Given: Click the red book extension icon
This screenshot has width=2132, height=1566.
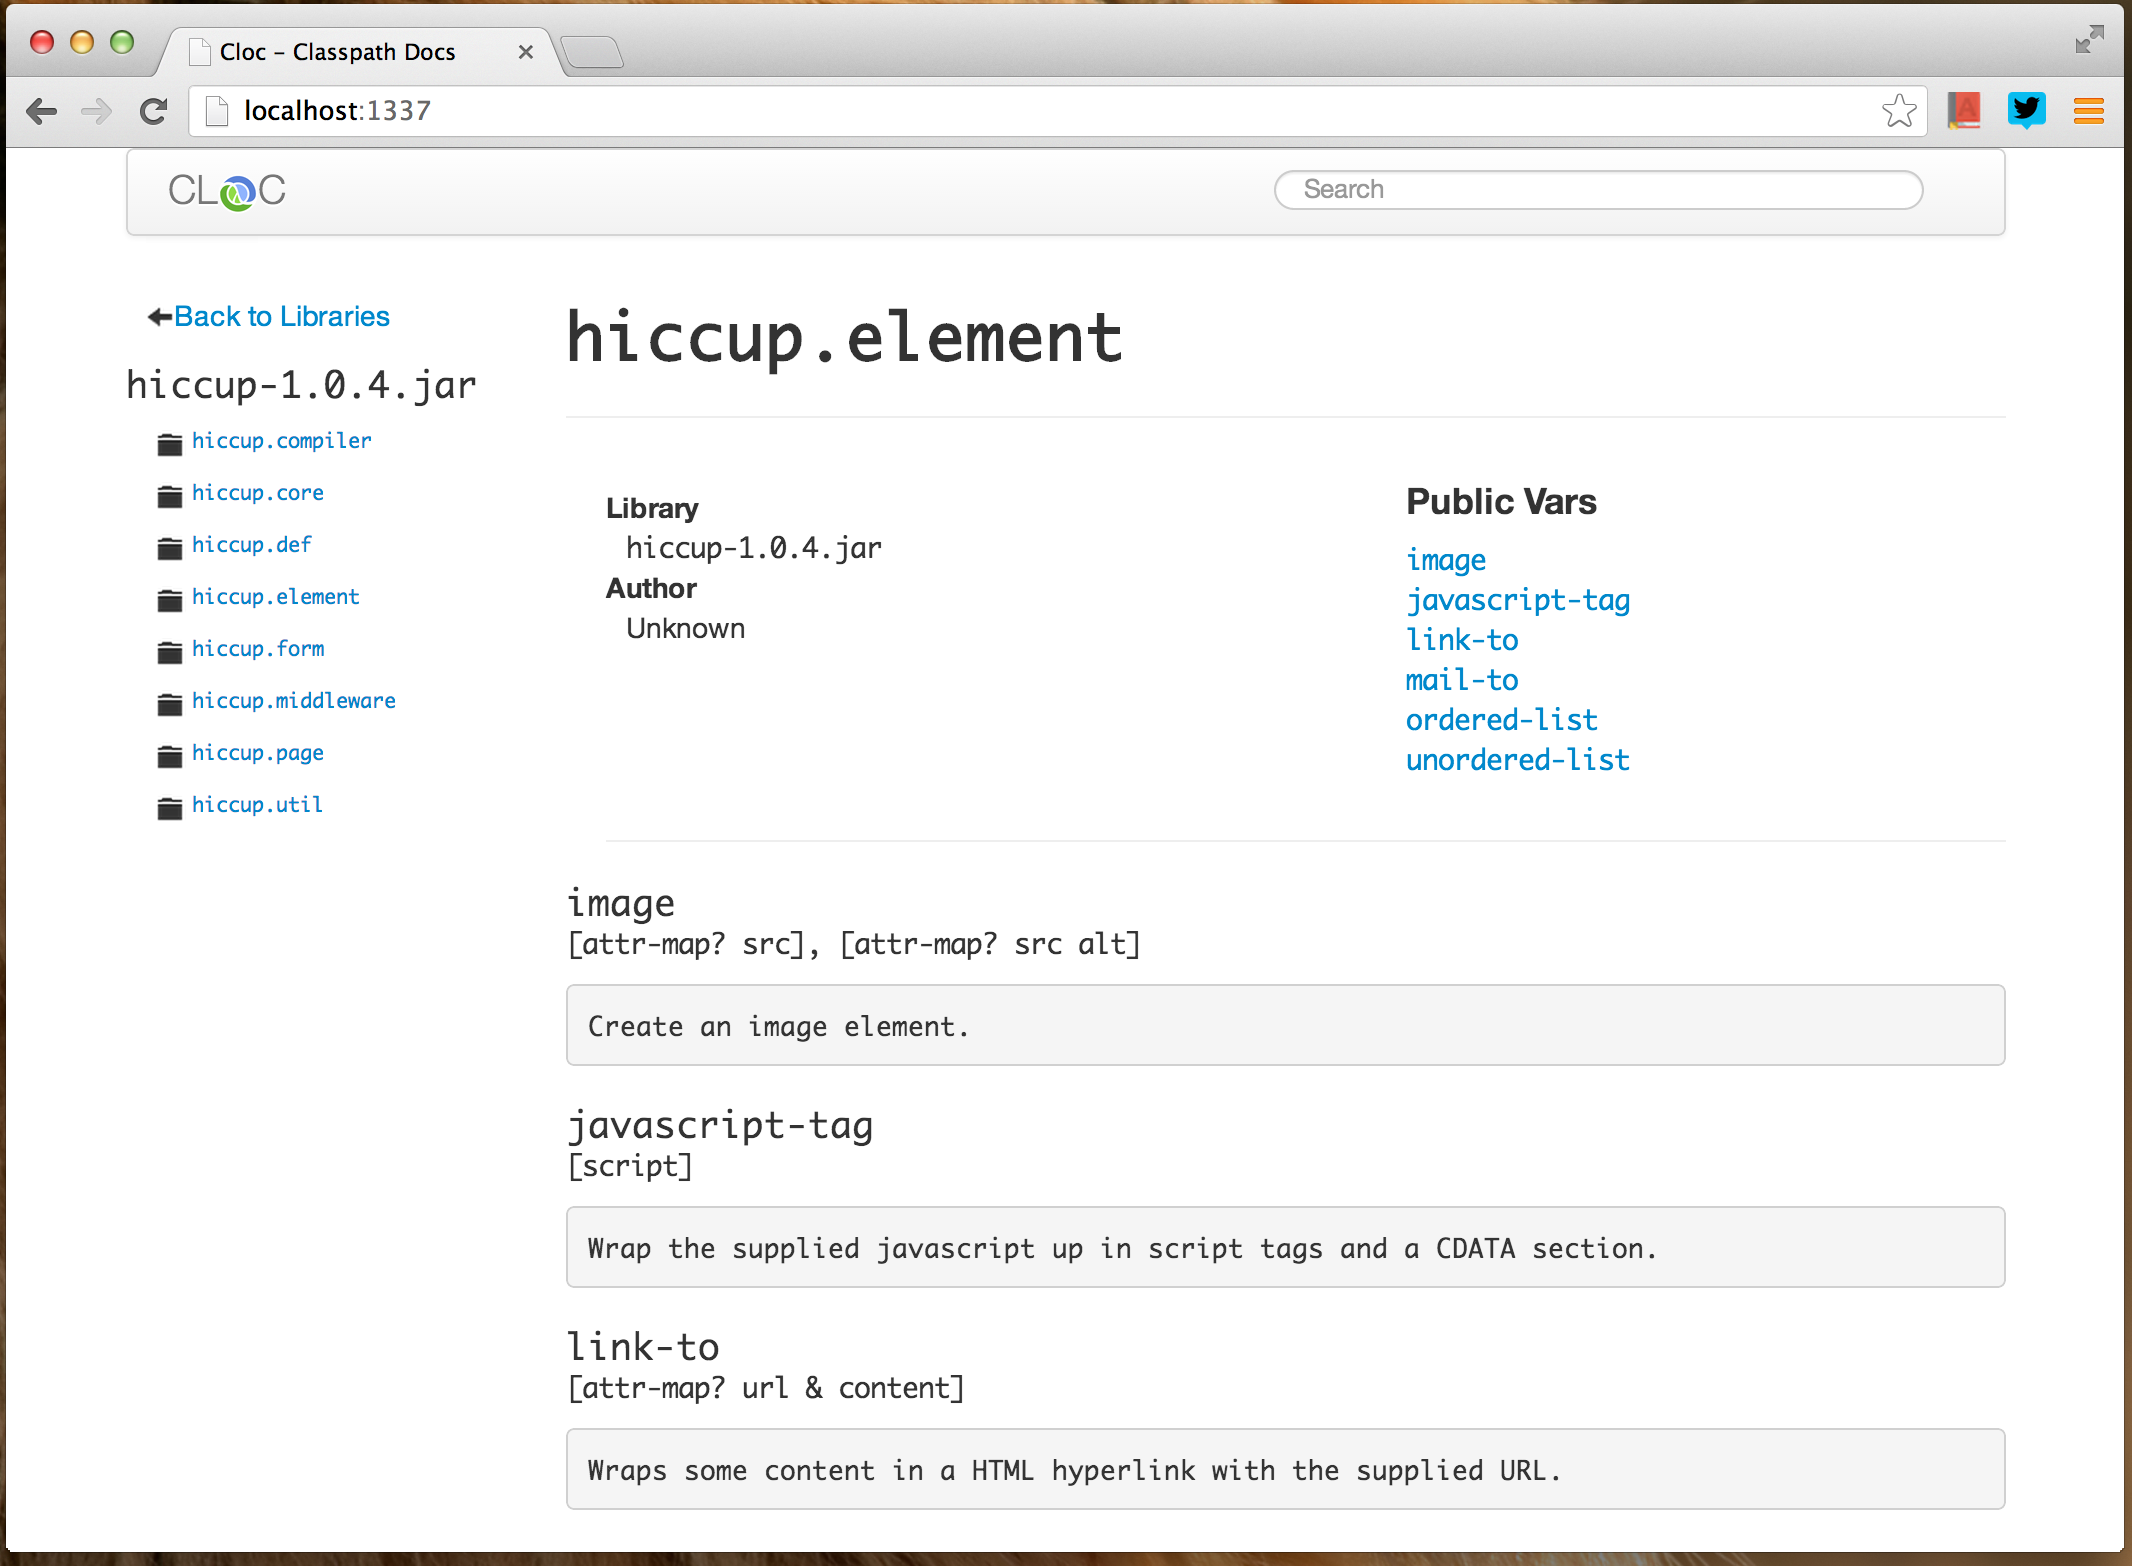Looking at the screenshot, I should (1964, 110).
